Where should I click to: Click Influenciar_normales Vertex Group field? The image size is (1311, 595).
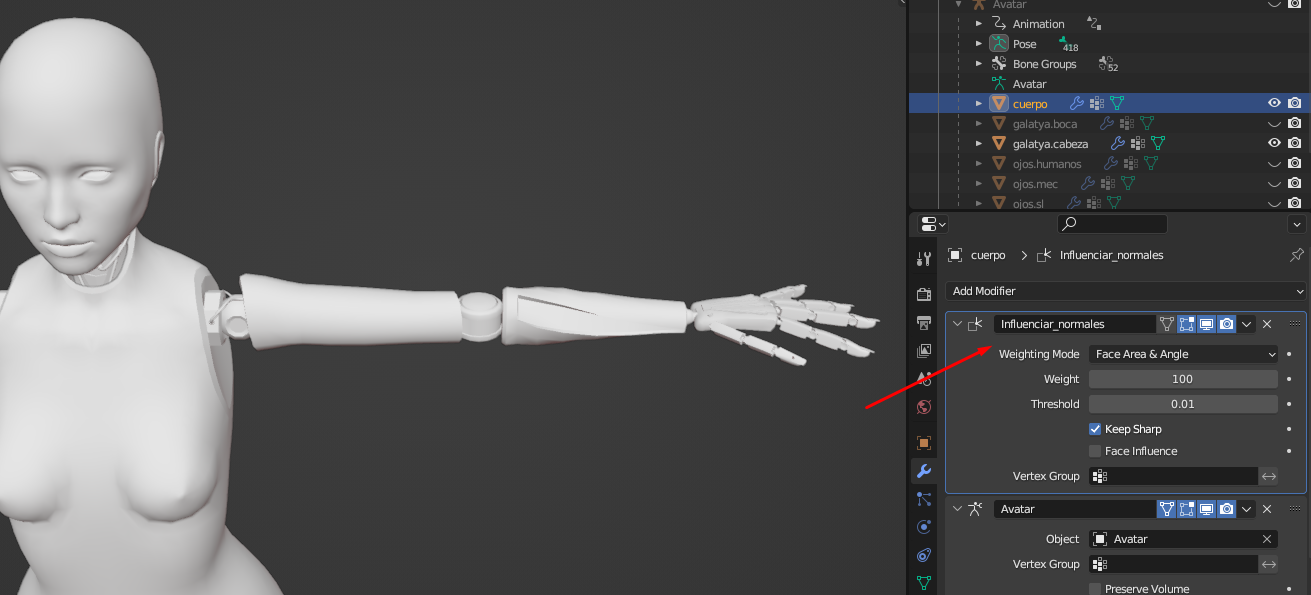1173,476
